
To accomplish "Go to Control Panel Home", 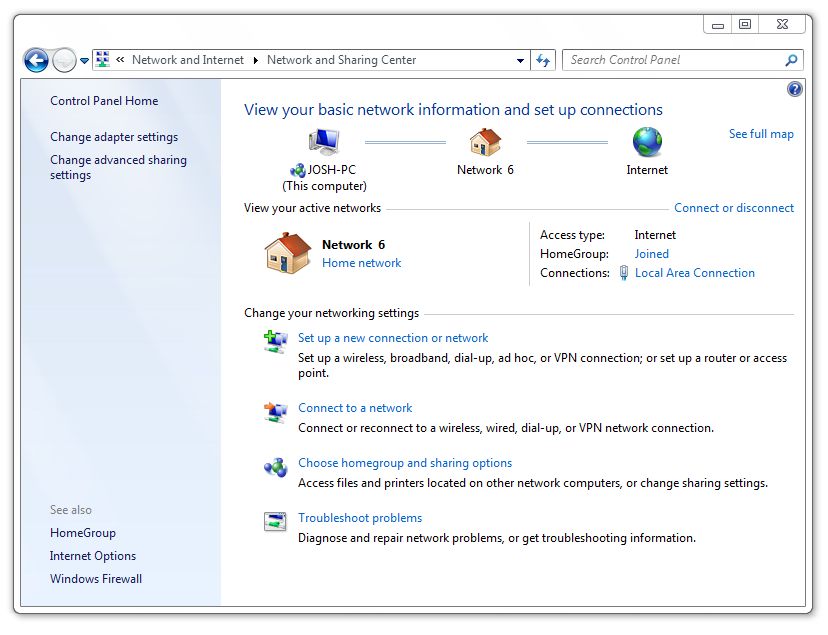I will coord(104,101).
